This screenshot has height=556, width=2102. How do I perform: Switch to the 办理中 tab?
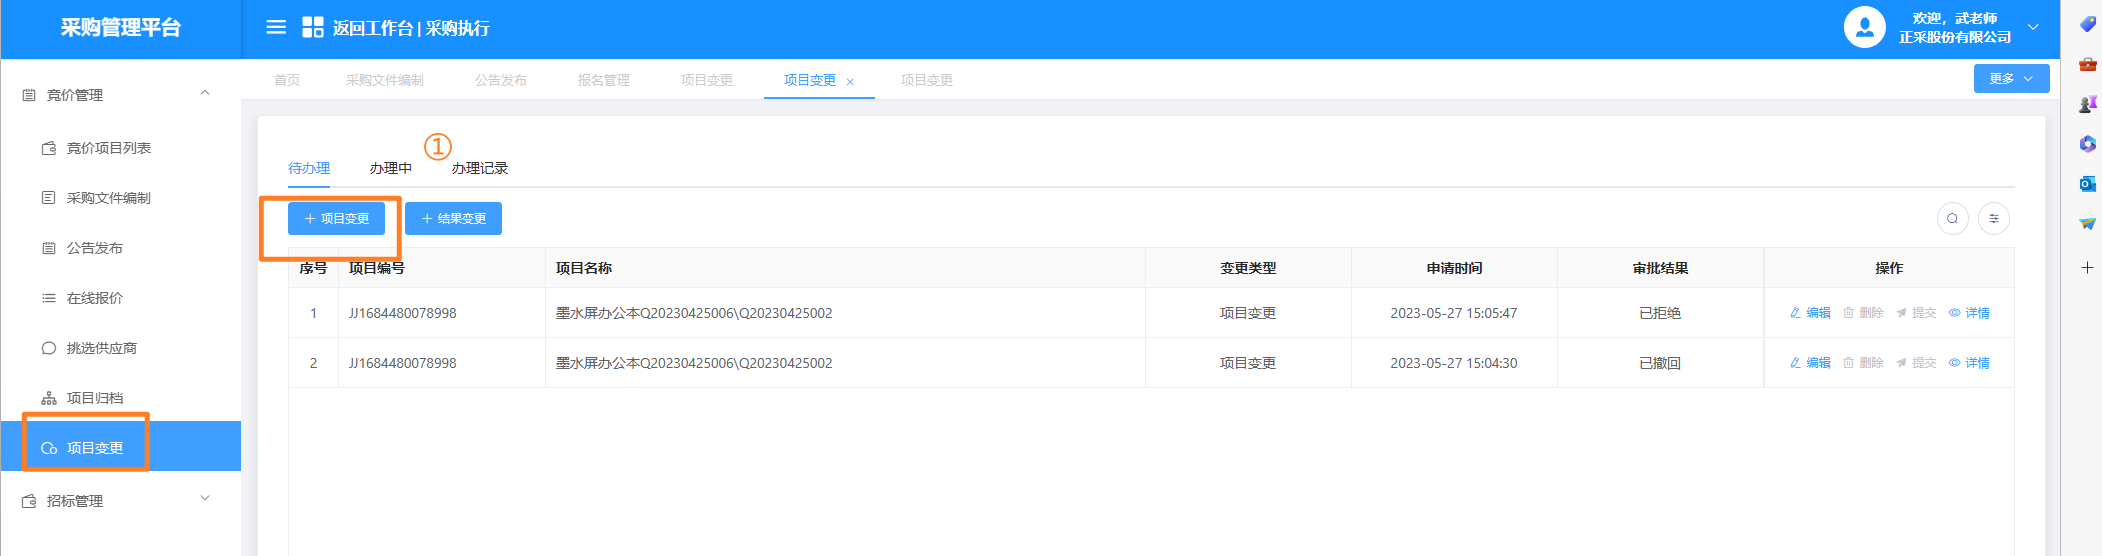tap(390, 168)
